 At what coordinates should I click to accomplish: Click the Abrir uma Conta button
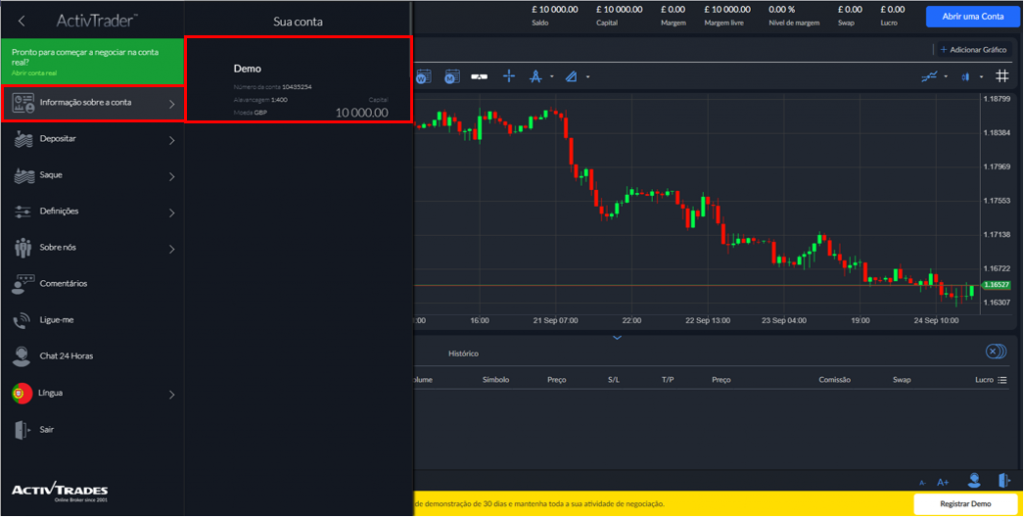click(x=972, y=16)
